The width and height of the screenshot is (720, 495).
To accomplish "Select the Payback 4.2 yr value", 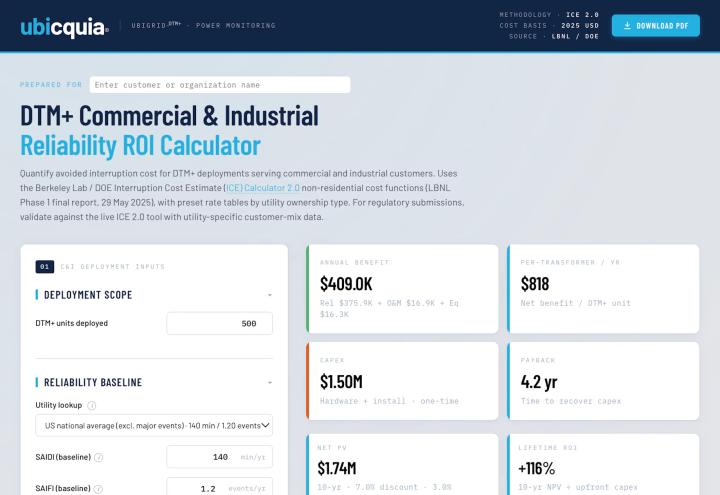I will click(539, 382).
